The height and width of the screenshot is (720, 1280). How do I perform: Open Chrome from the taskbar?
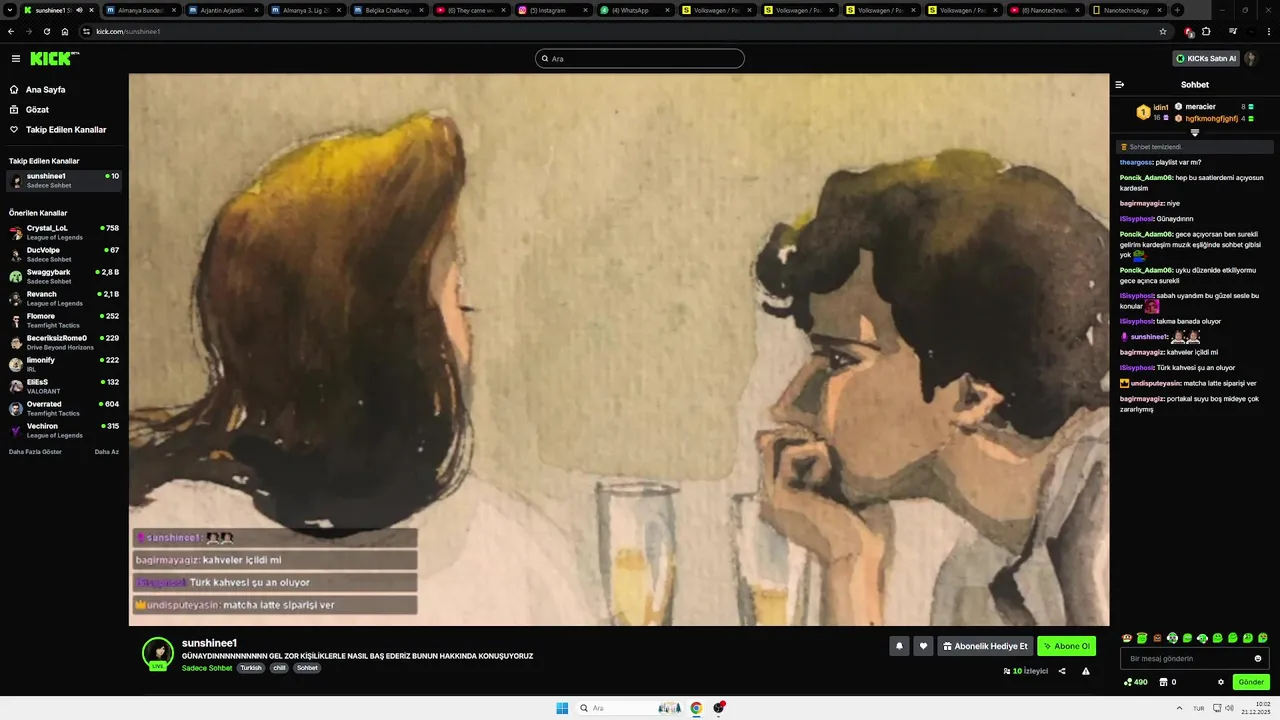tap(696, 708)
